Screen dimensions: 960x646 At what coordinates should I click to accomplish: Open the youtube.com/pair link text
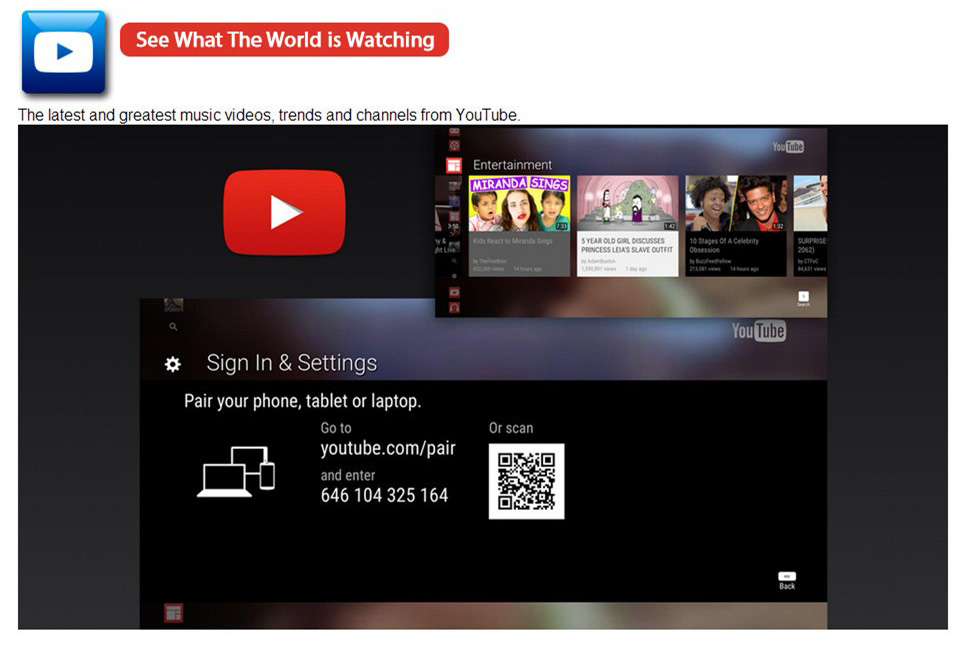(x=387, y=449)
